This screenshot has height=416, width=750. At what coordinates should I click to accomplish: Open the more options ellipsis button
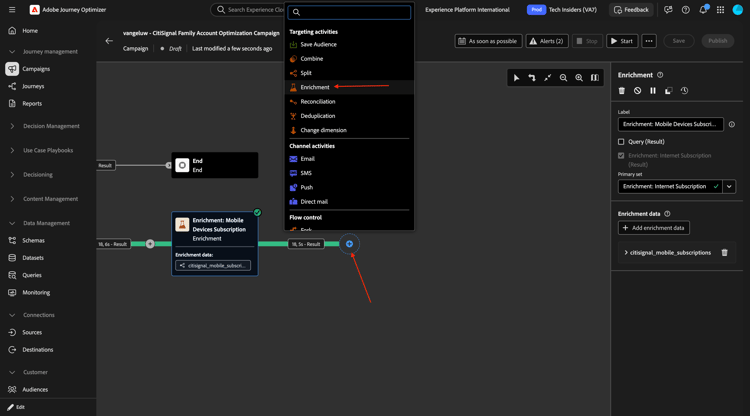(649, 41)
